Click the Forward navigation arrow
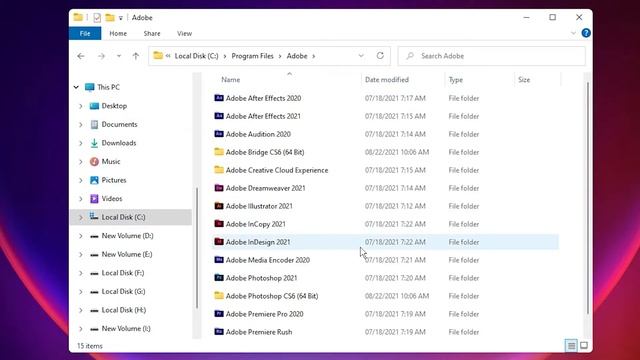The height and width of the screenshot is (360, 640). pyautogui.click(x=101, y=56)
